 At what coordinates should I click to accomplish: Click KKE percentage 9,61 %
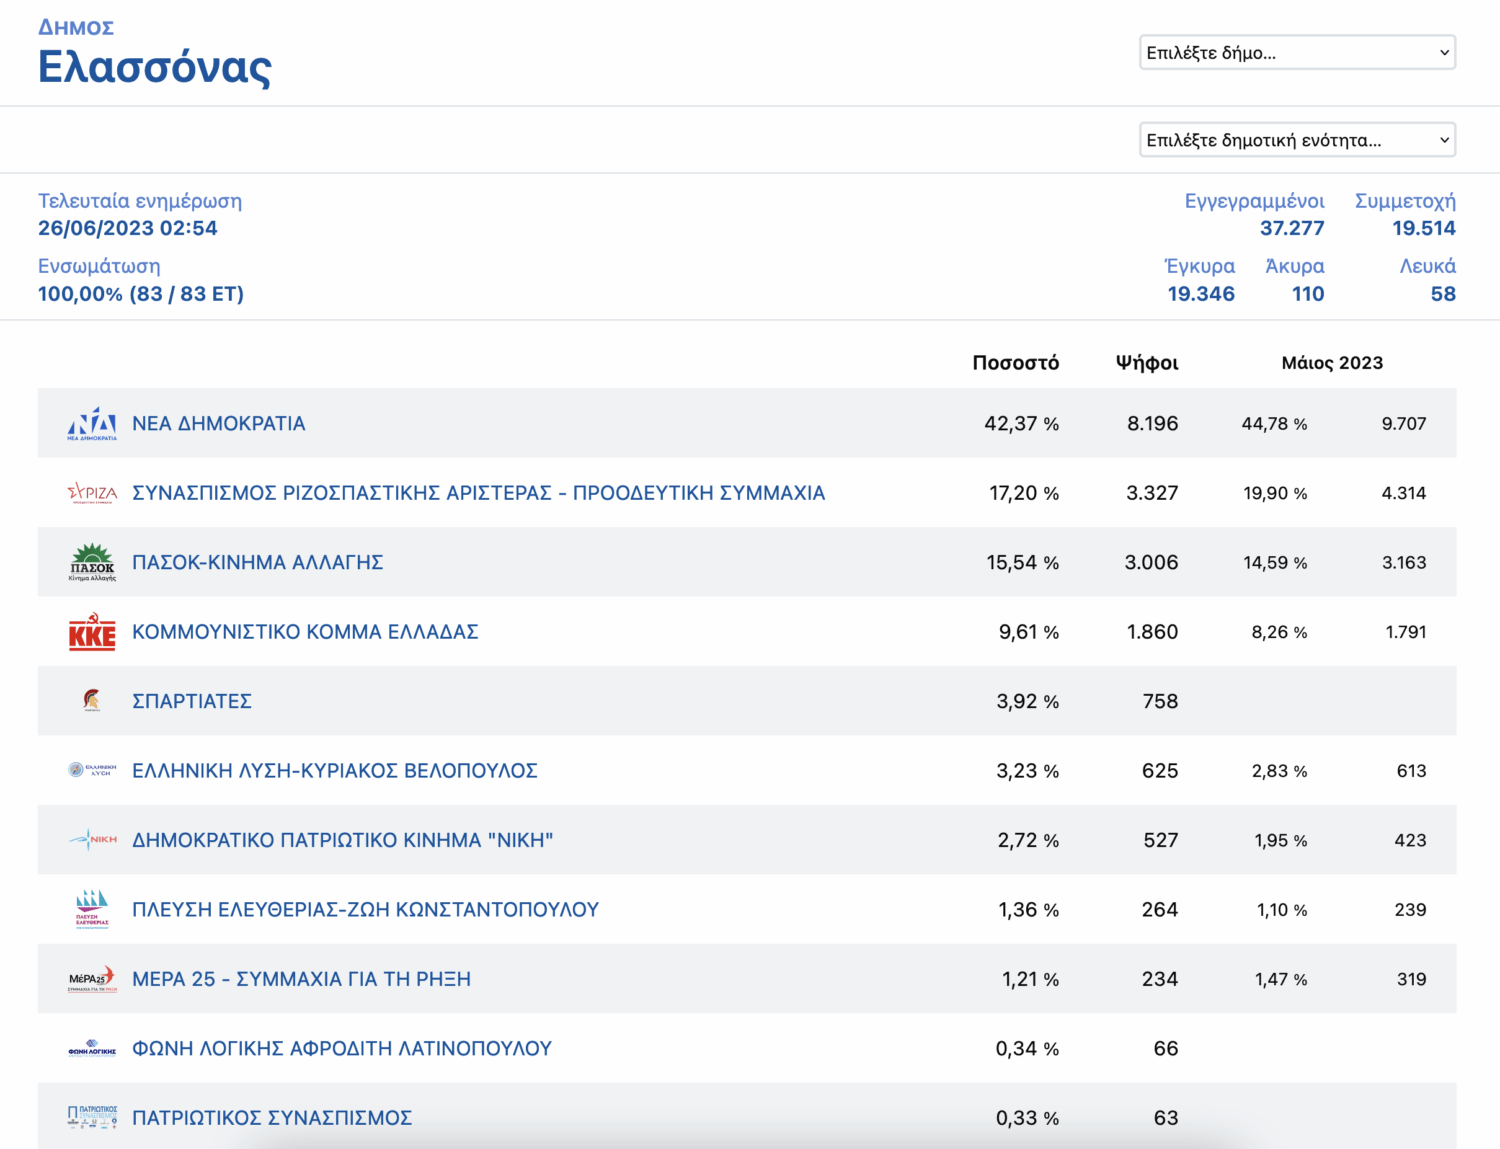[1029, 632]
